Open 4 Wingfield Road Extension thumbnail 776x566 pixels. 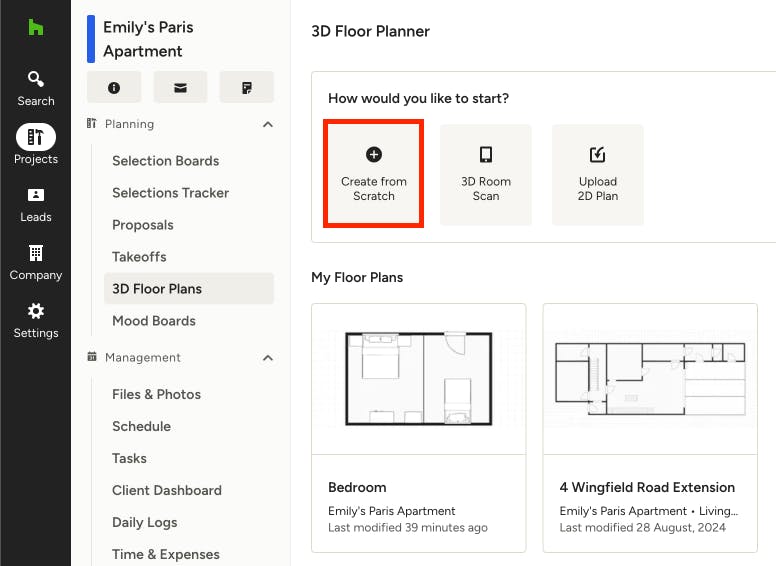pyautogui.click(x=650, y=379)
